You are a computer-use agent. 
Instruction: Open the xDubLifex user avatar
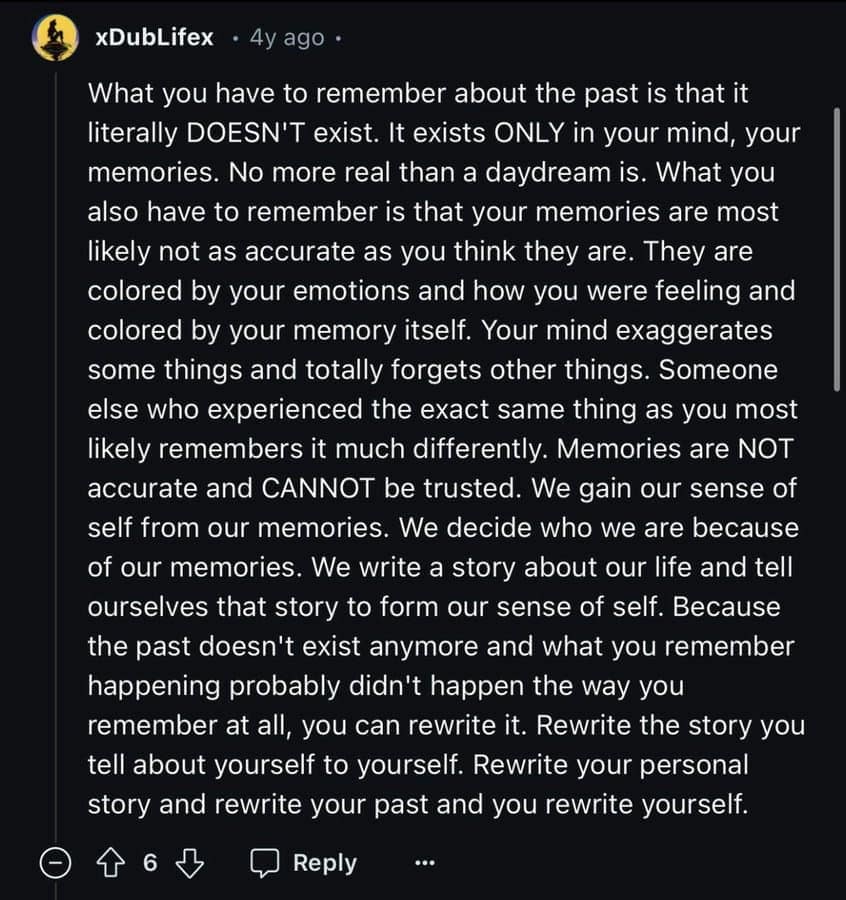pyautogui.click(x=56, y=37)
